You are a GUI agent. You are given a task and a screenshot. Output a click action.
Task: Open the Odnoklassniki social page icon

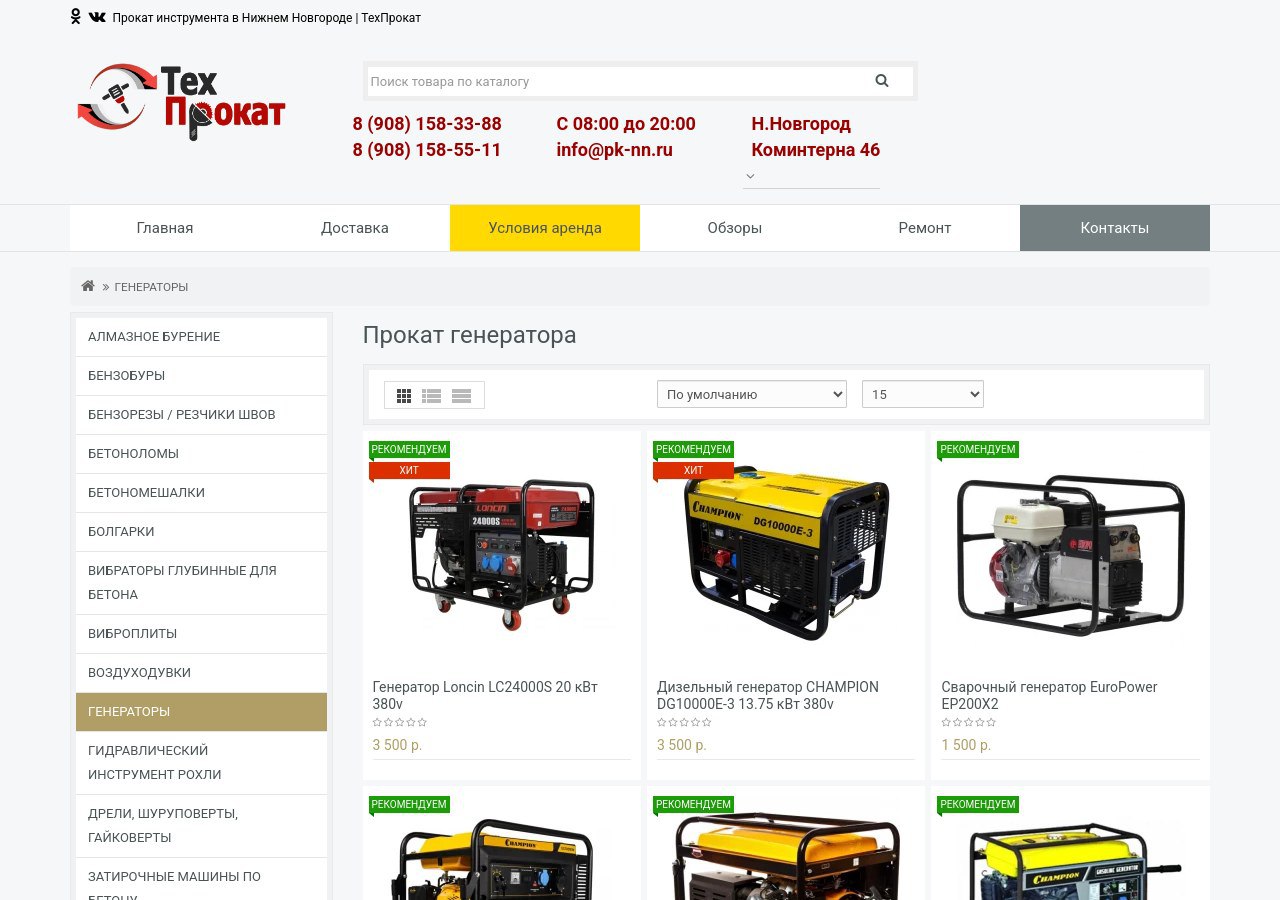pos(75,17)
